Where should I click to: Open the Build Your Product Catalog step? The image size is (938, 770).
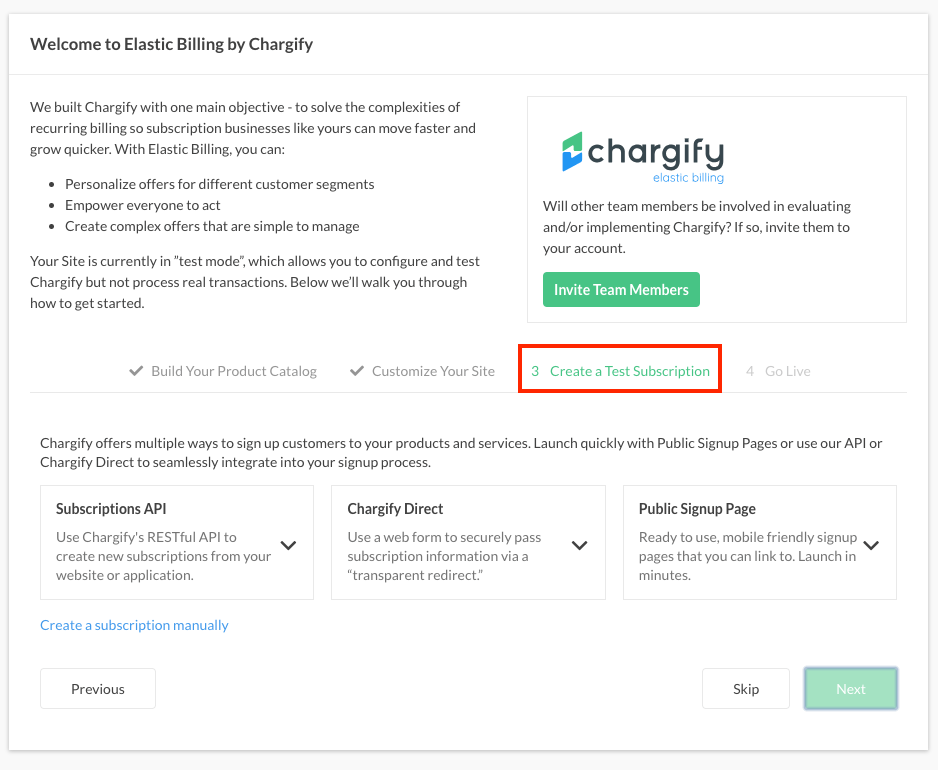click(234, 371)
